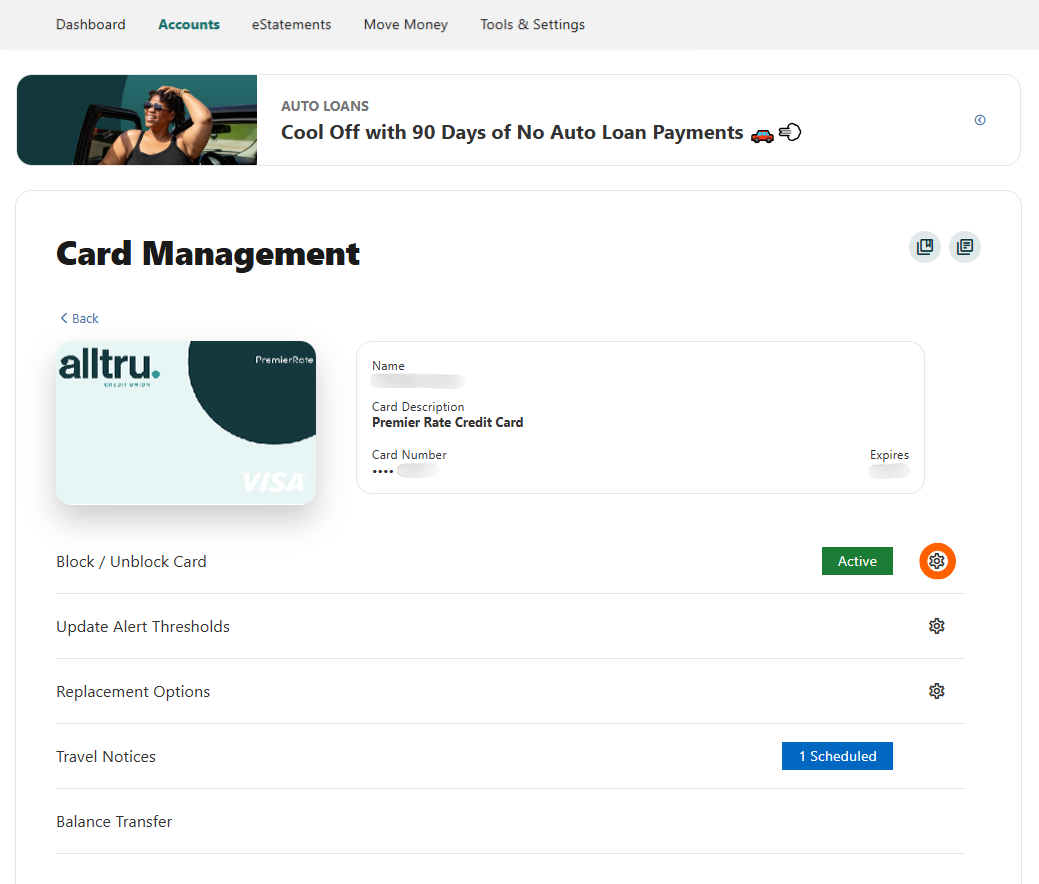Screen dimensions: 1039x884
Task: Select the alltru Visa card image
Action: tap(186, 423)
